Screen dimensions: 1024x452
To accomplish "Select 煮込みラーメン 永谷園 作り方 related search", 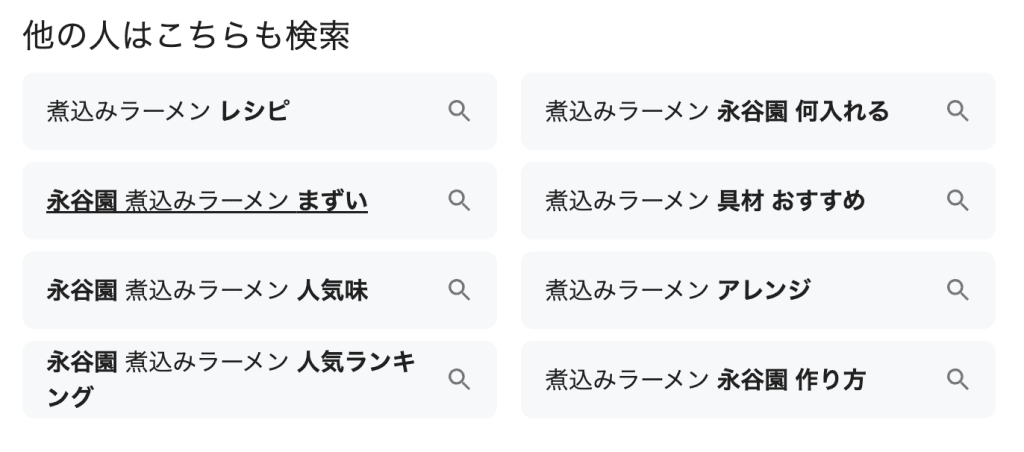I will pyautogui.click(x=705, y=379).
